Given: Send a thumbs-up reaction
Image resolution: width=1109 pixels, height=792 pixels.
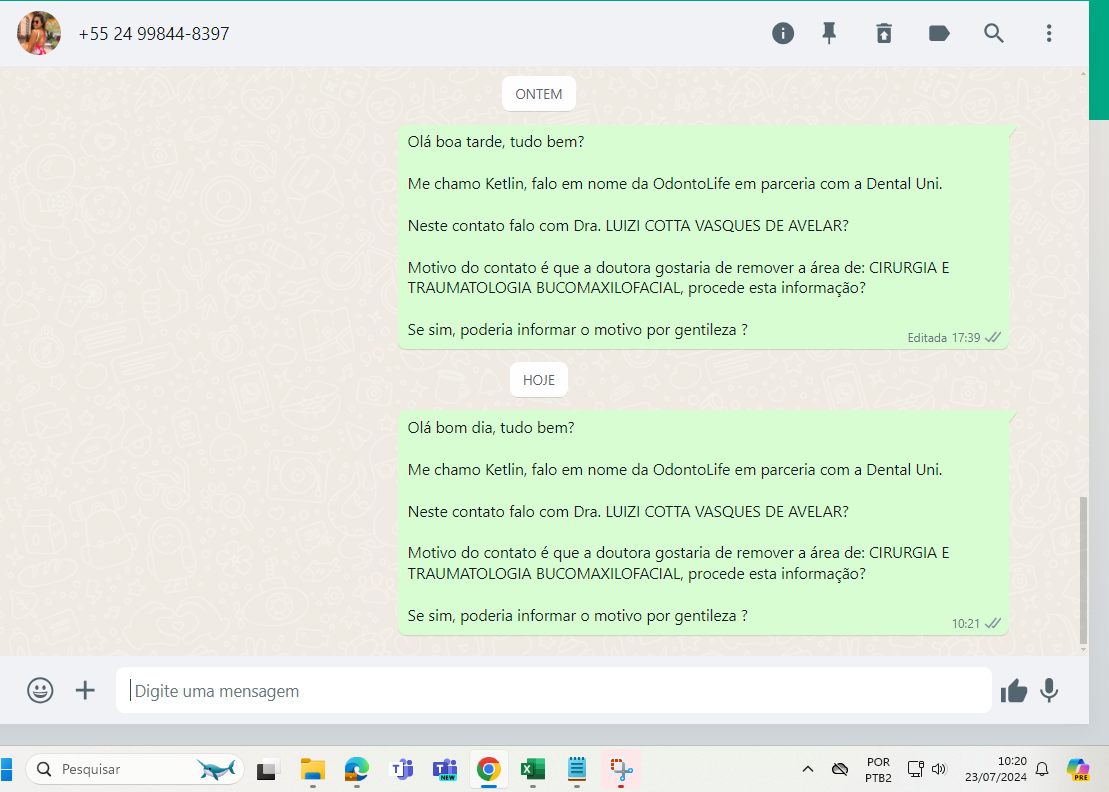Looking at the screenshot, I should point(1014,690).
